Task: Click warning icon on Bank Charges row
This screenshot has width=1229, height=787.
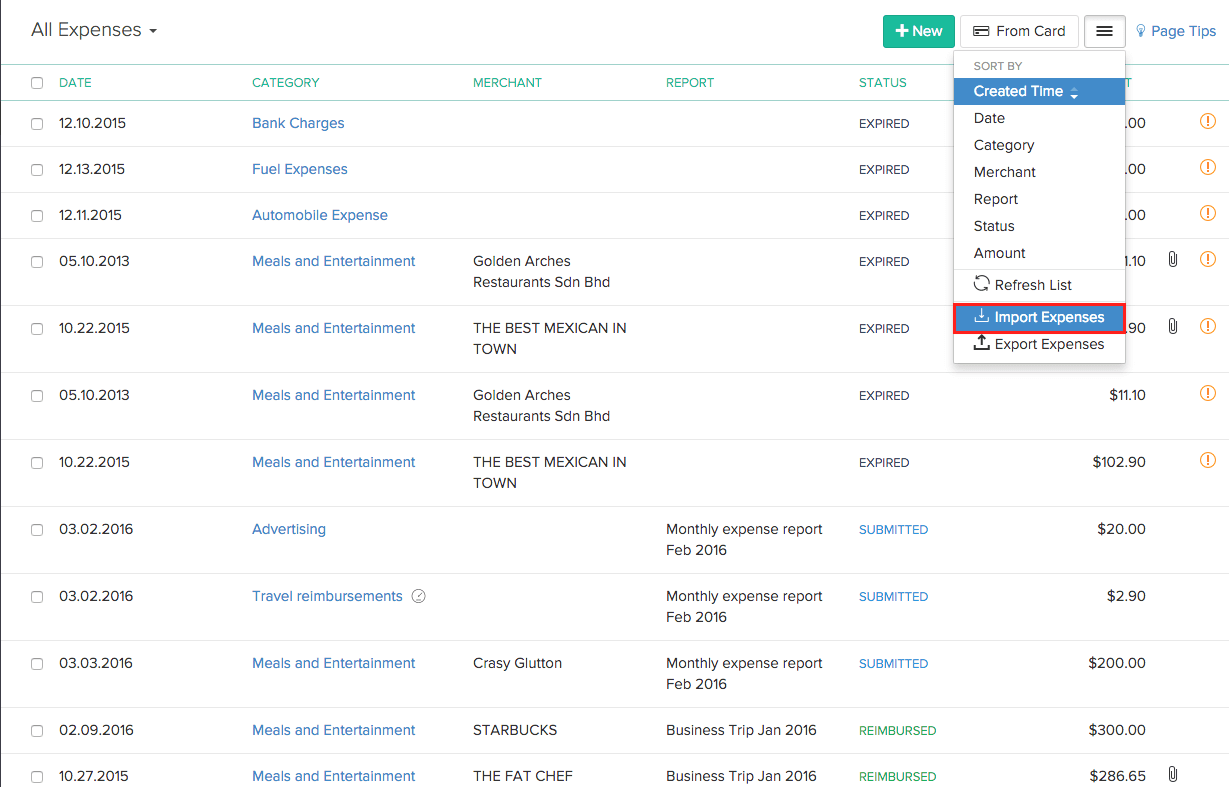Action: click(1207, 122)
